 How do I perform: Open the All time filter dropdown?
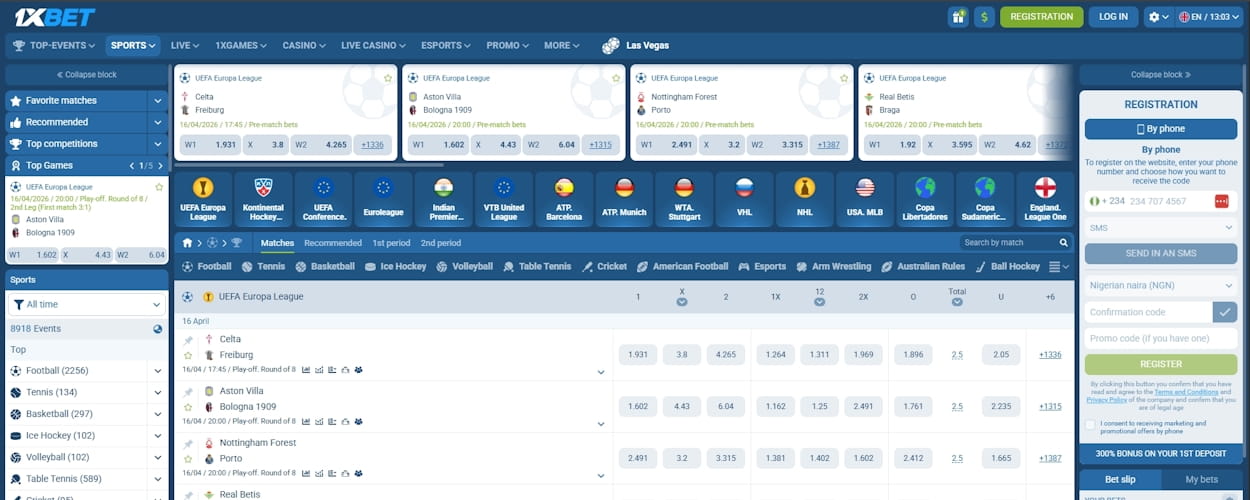(x=87, y=305)
